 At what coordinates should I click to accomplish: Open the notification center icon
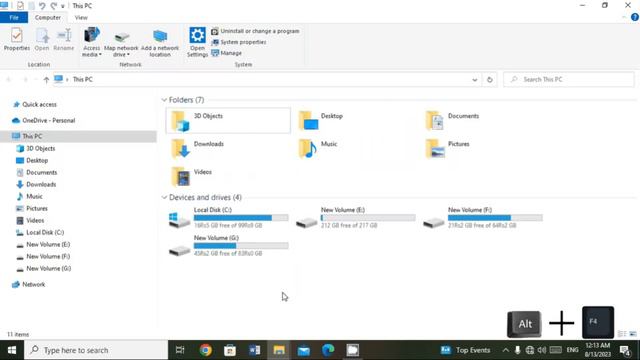point(625,350)
